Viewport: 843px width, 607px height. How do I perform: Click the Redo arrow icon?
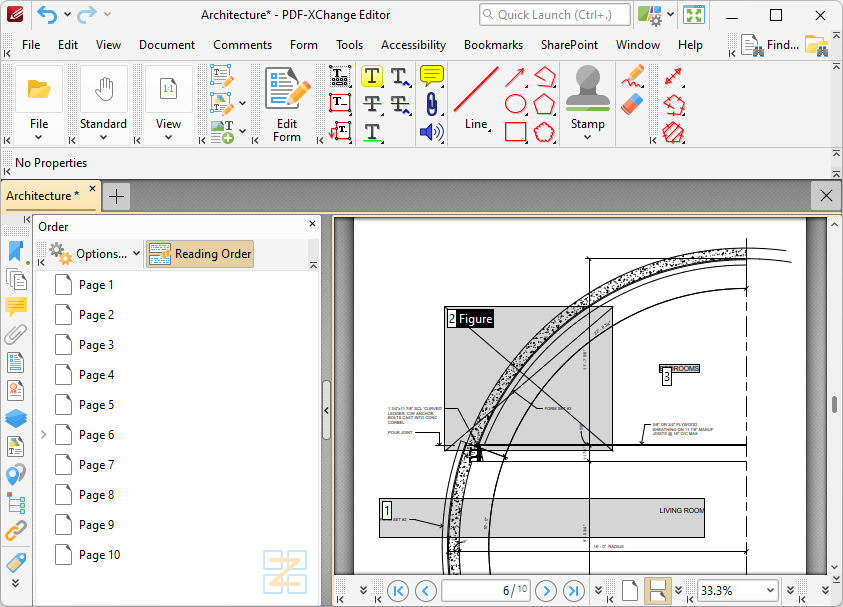[86, 15]
